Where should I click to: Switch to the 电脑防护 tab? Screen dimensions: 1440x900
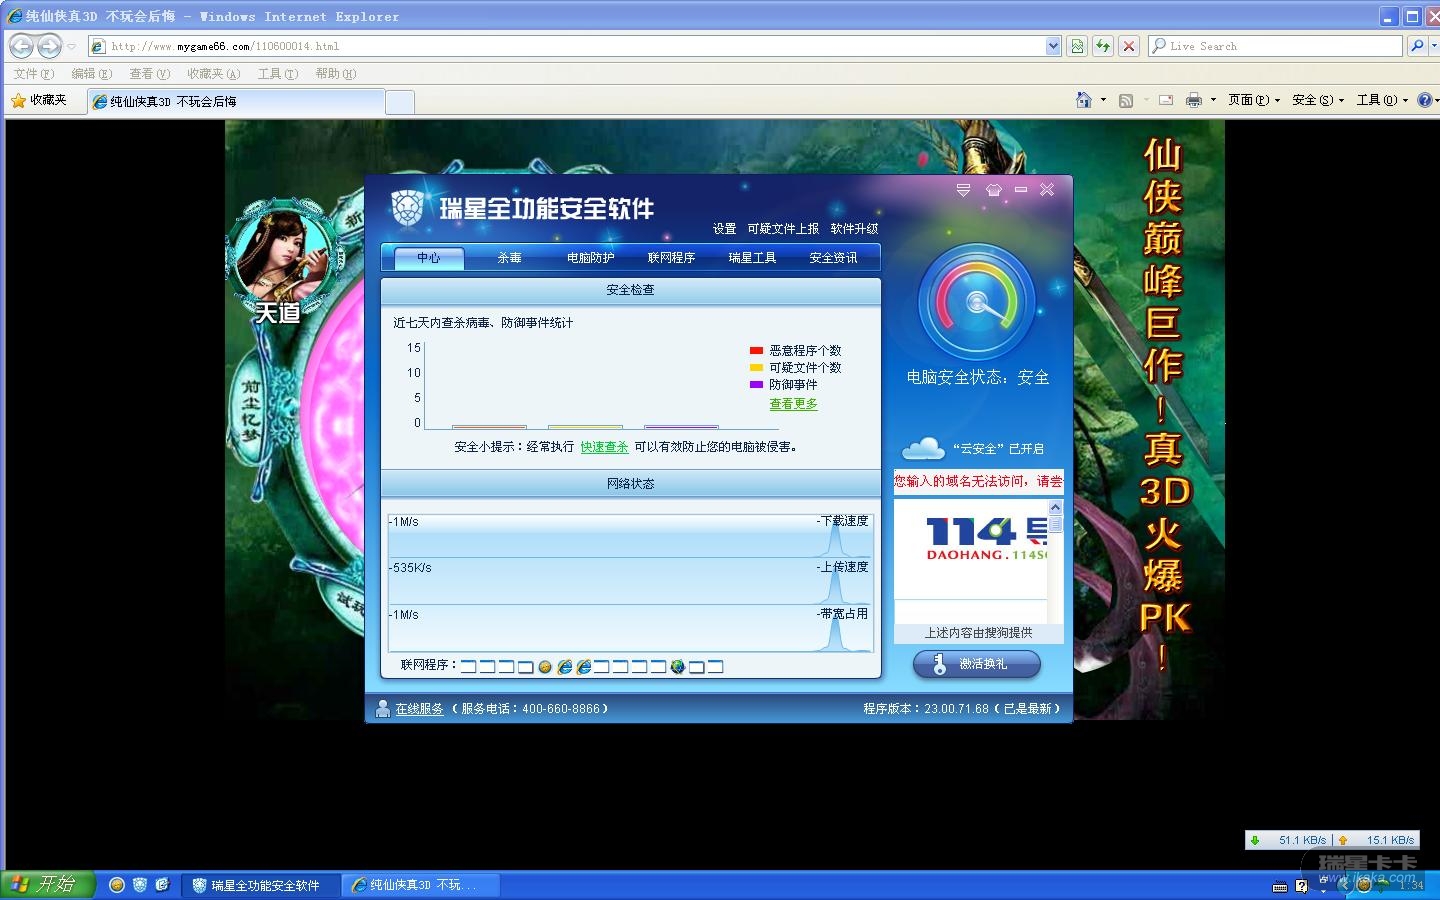click(x=590, y=258)
